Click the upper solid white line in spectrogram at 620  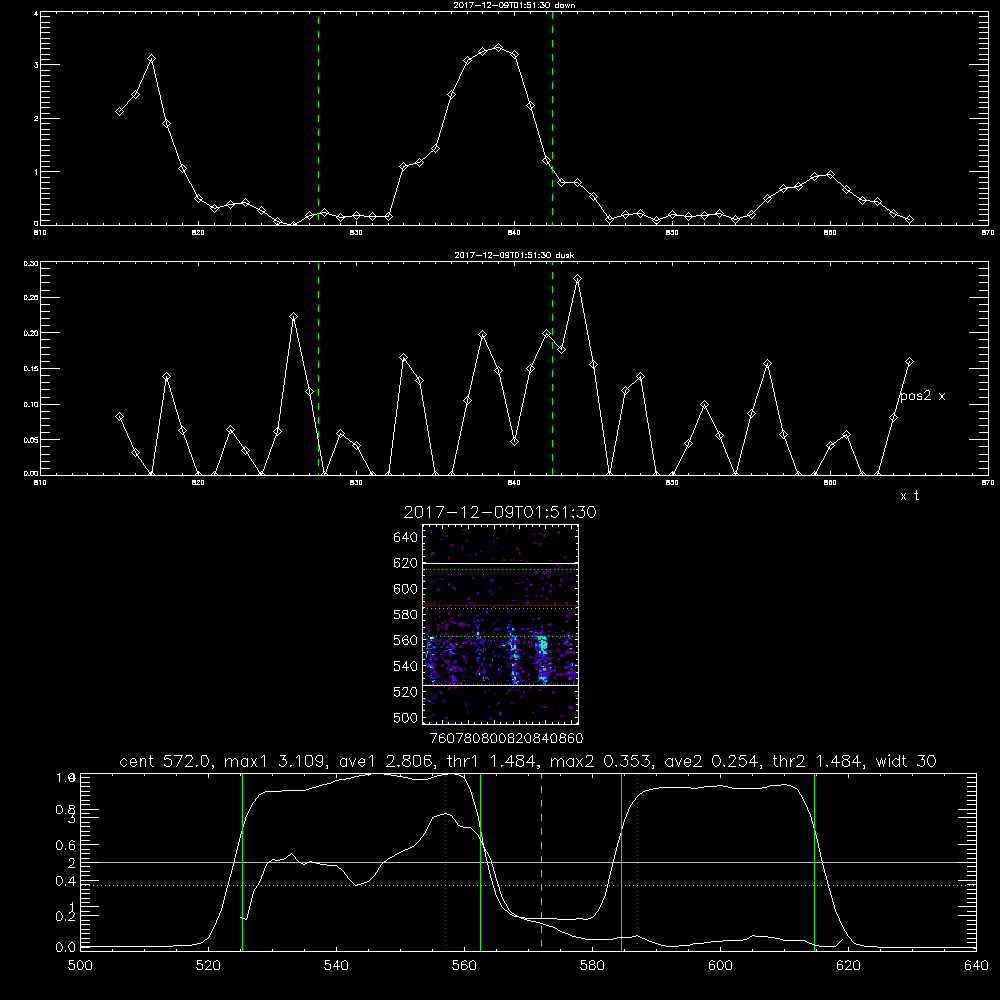click(x=501, y=563)
